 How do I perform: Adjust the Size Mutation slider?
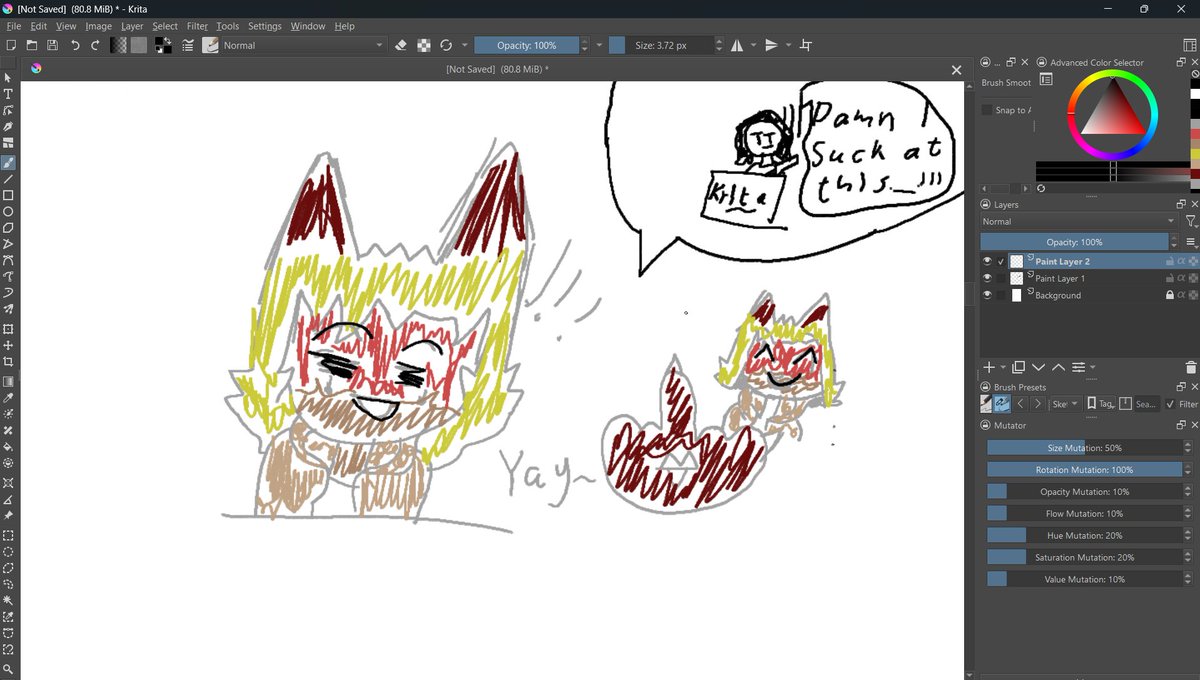[x=1084, y=448]
